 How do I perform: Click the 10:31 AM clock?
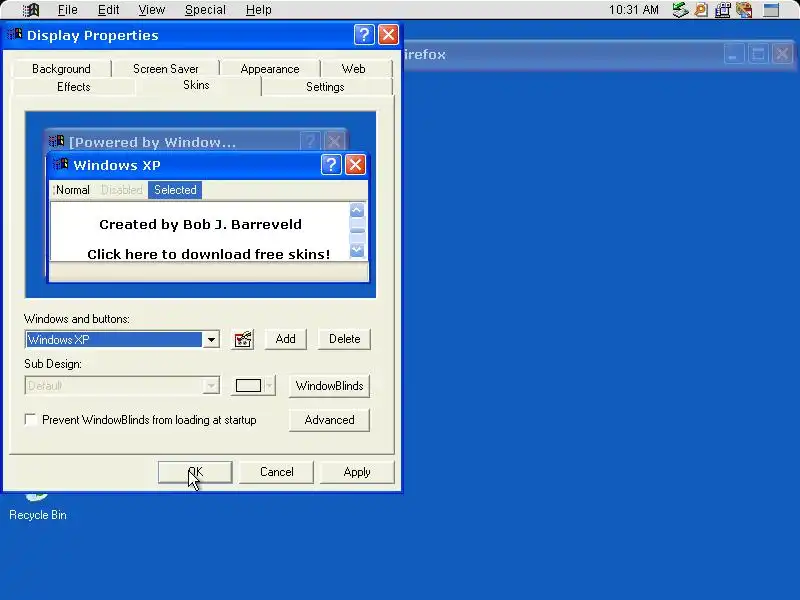point(634,10)
